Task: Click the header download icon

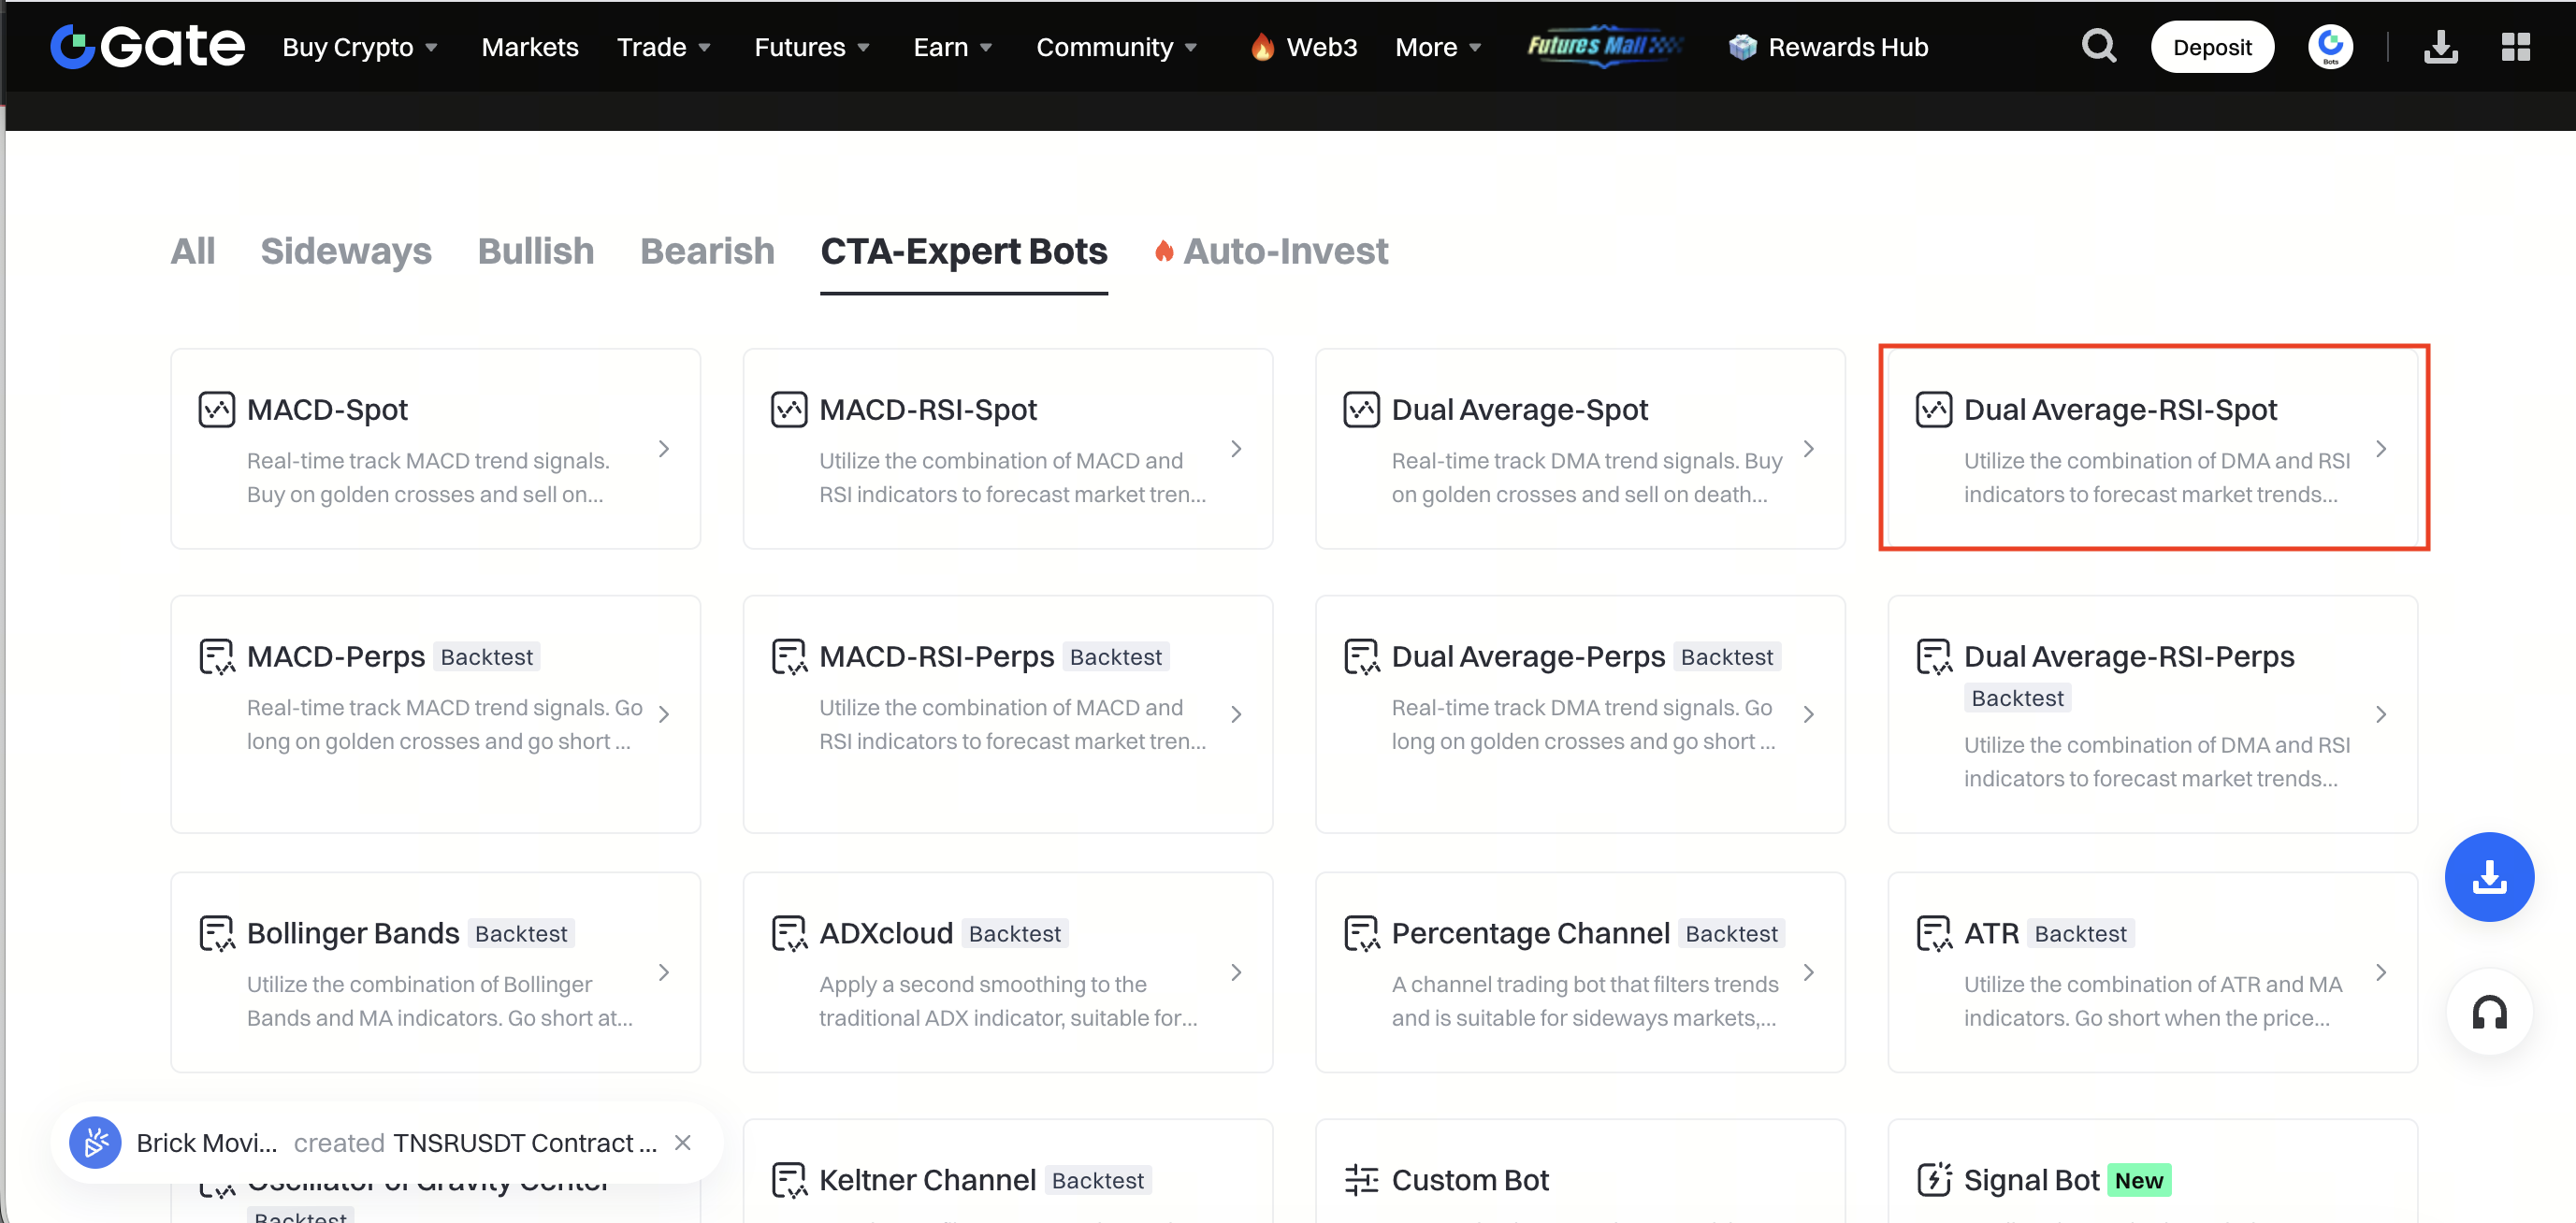Action: click(x=2440, y=46)
